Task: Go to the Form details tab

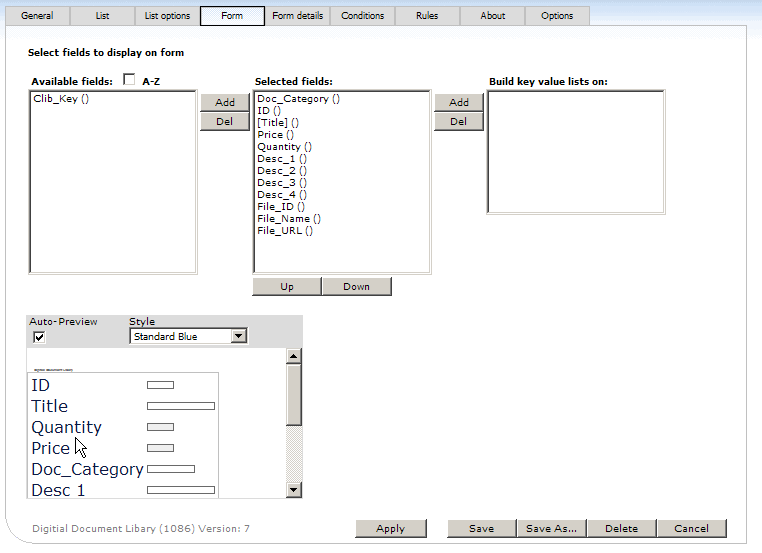Action: coord(297,16)
